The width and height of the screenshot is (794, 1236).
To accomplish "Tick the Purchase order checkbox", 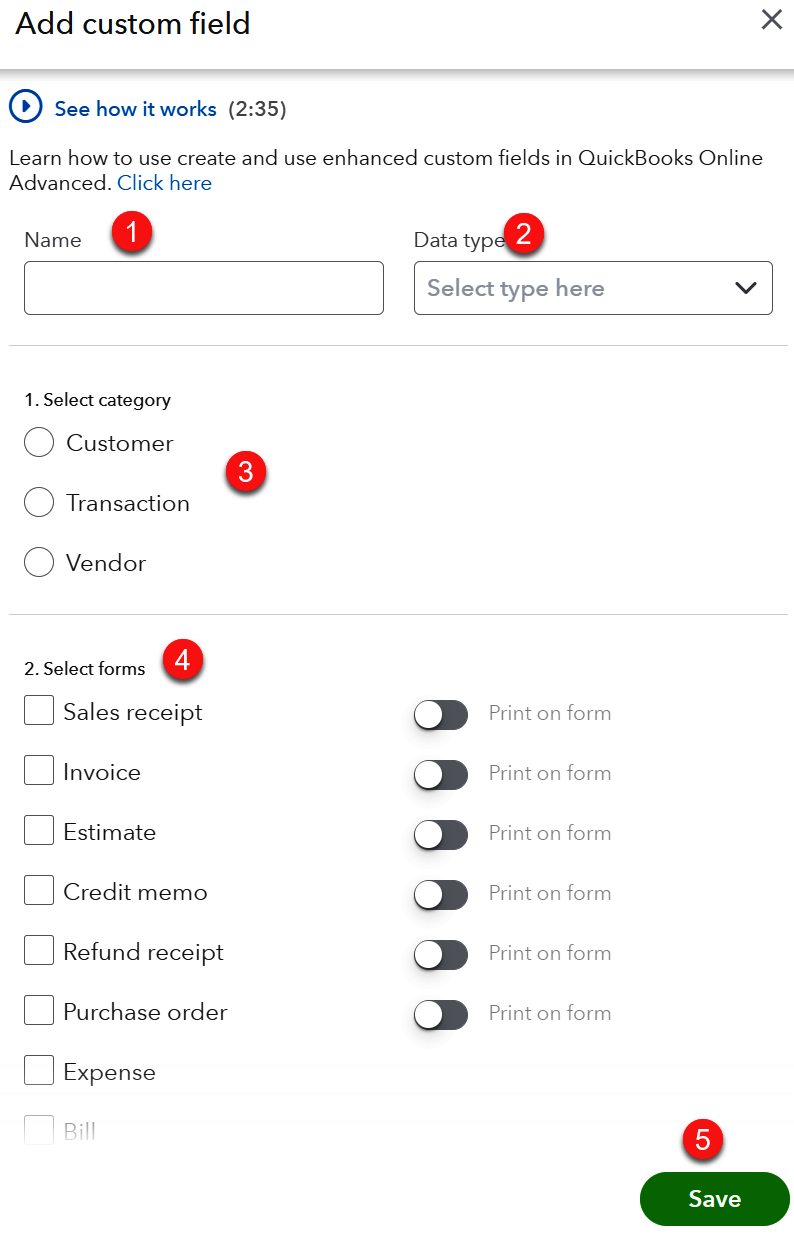I will (x=39, y=1011).
